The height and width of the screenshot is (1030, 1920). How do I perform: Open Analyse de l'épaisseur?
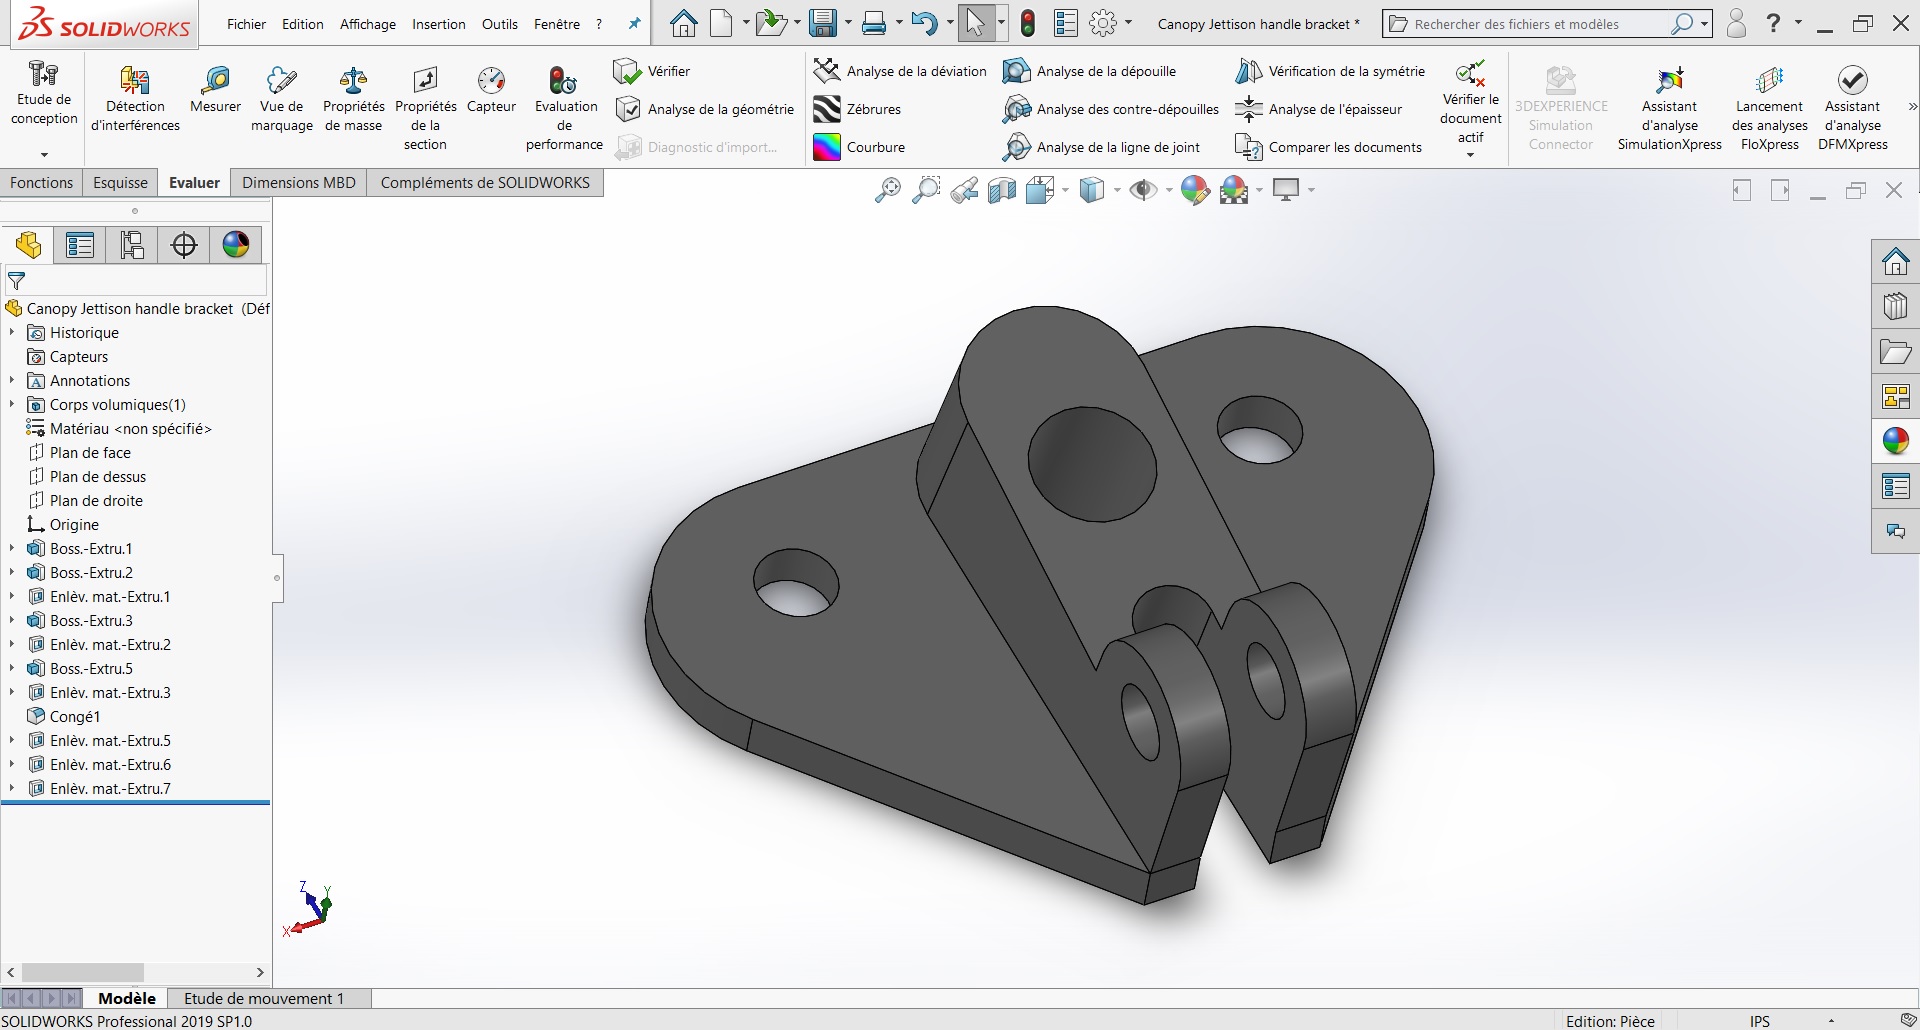pos(1318,109)
